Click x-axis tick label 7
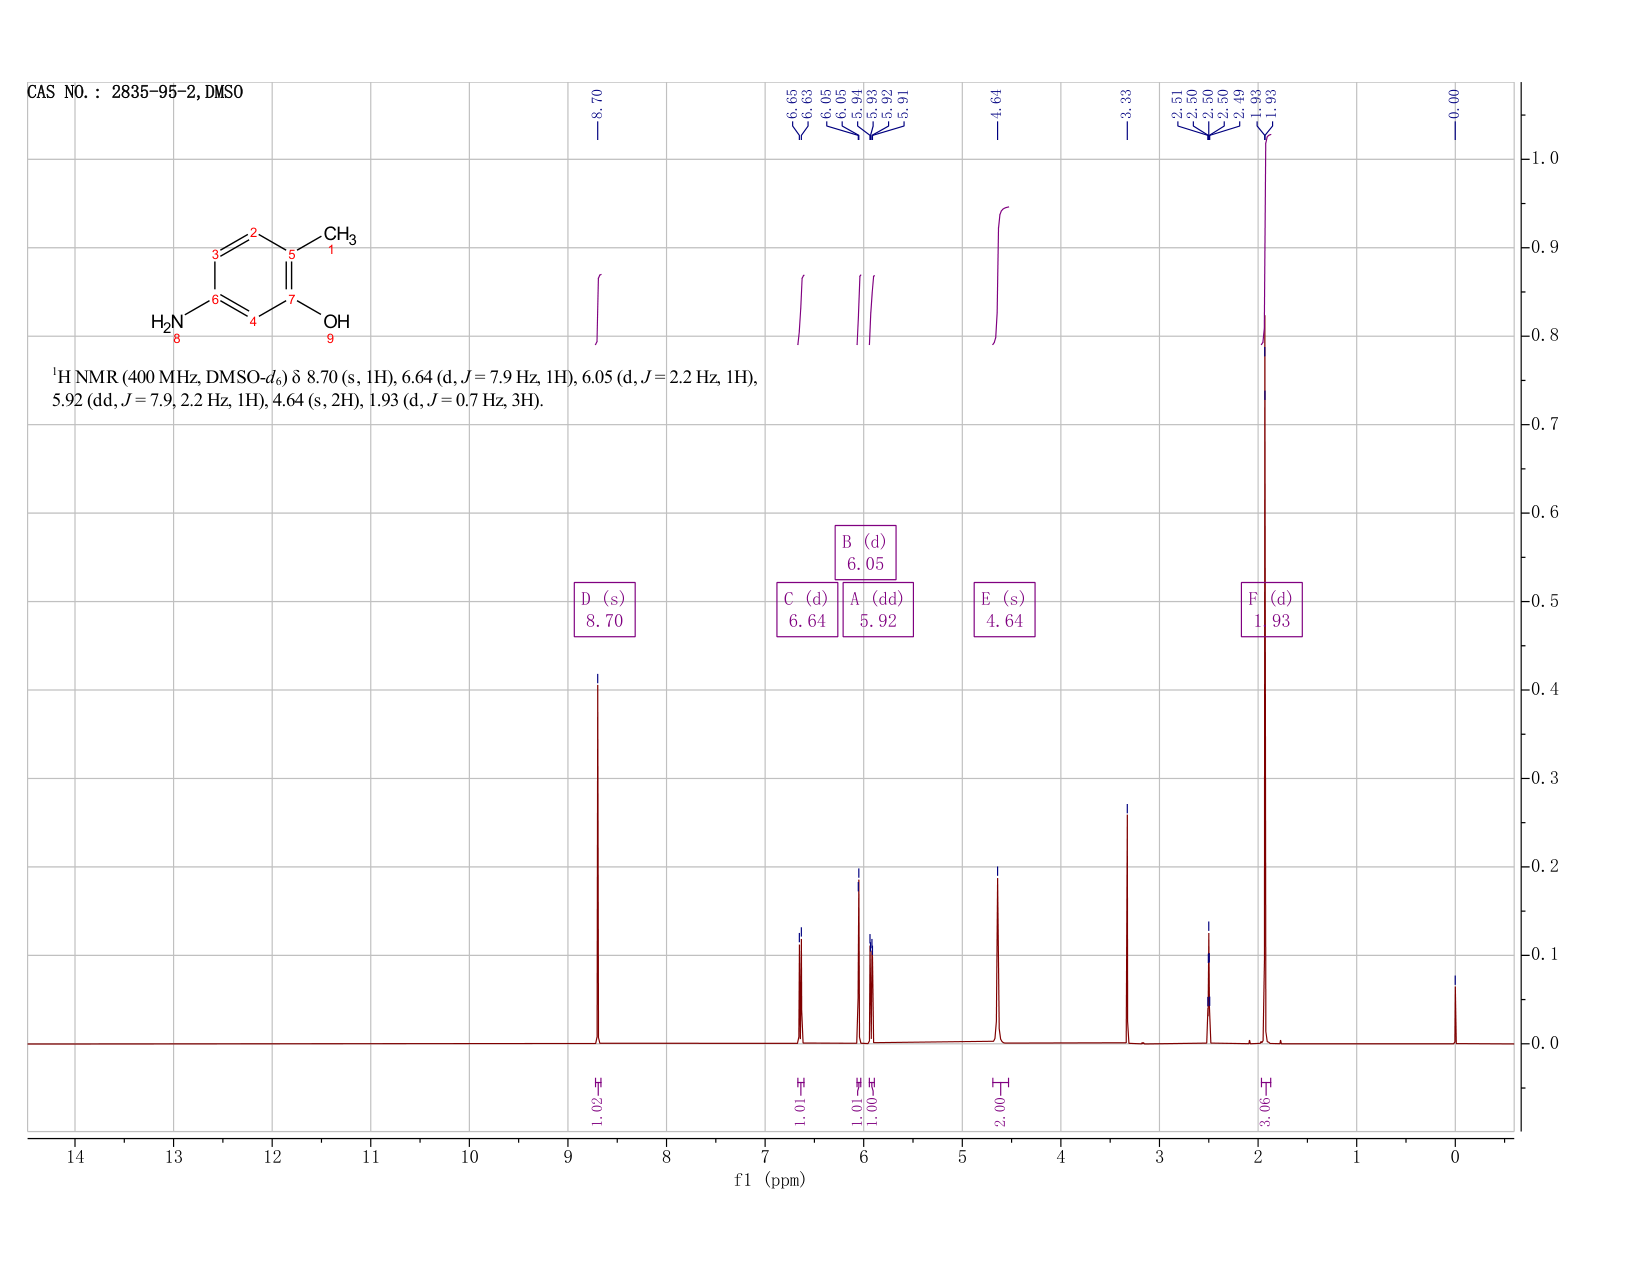The image size is (1650, 1275). [765, 1157]
